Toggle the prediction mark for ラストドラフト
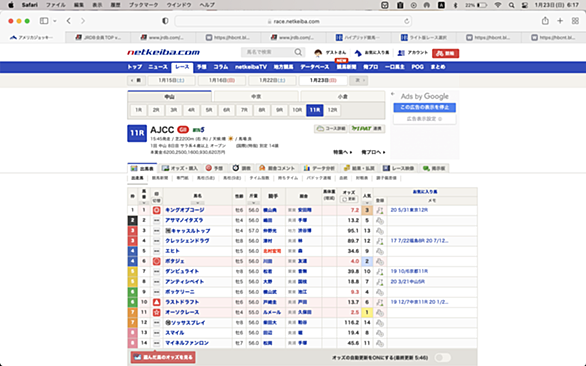586x366 pixels. (156, 302)
